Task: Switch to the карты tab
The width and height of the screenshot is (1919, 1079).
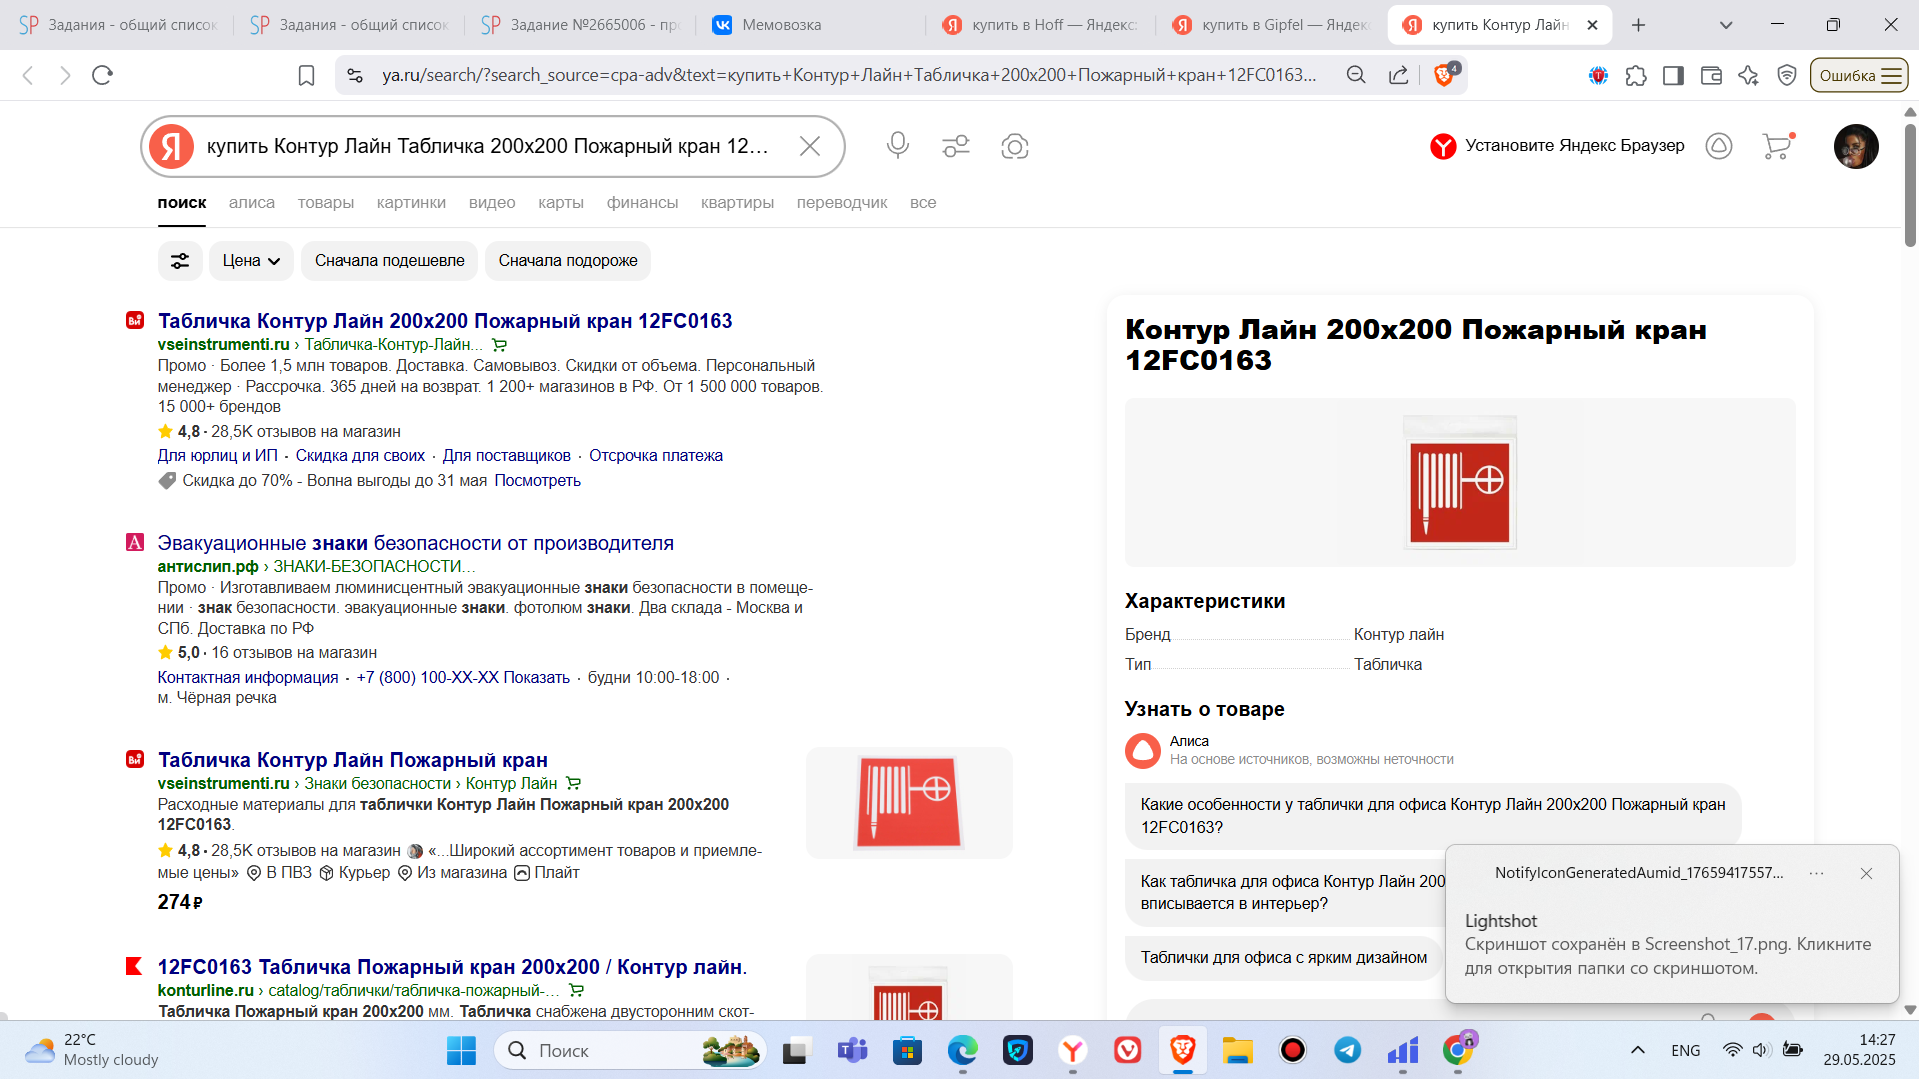Action: tap(561, 203)
